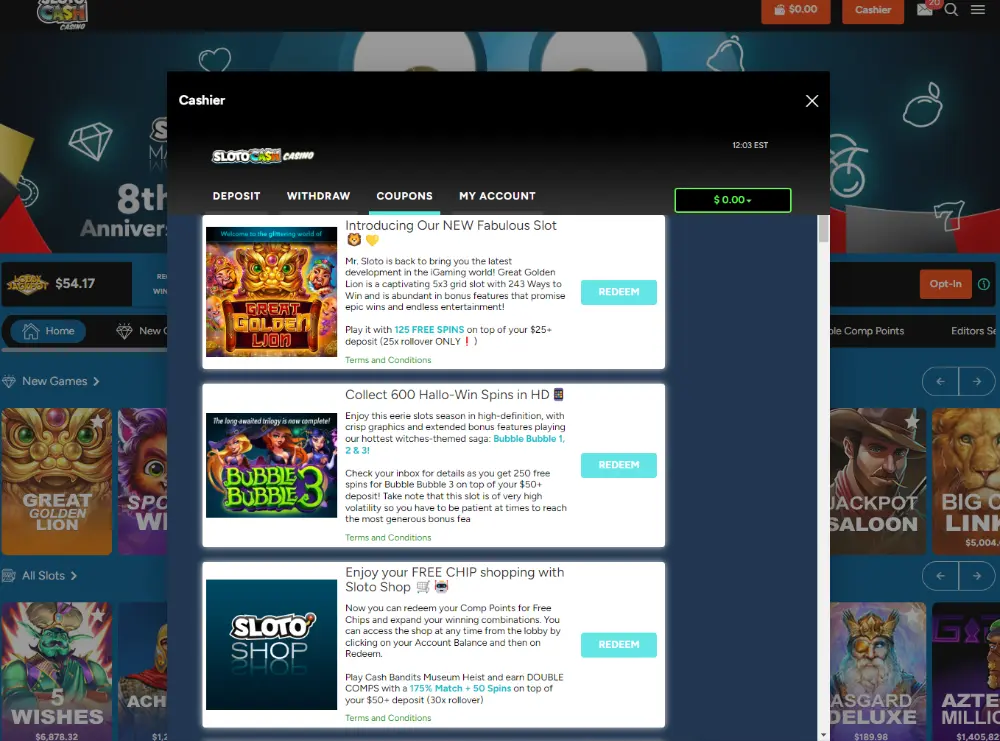Viewport: 1000px width, 741px height.
Task: Go to previous New Games with left arrow
Action: pos(940,381)
